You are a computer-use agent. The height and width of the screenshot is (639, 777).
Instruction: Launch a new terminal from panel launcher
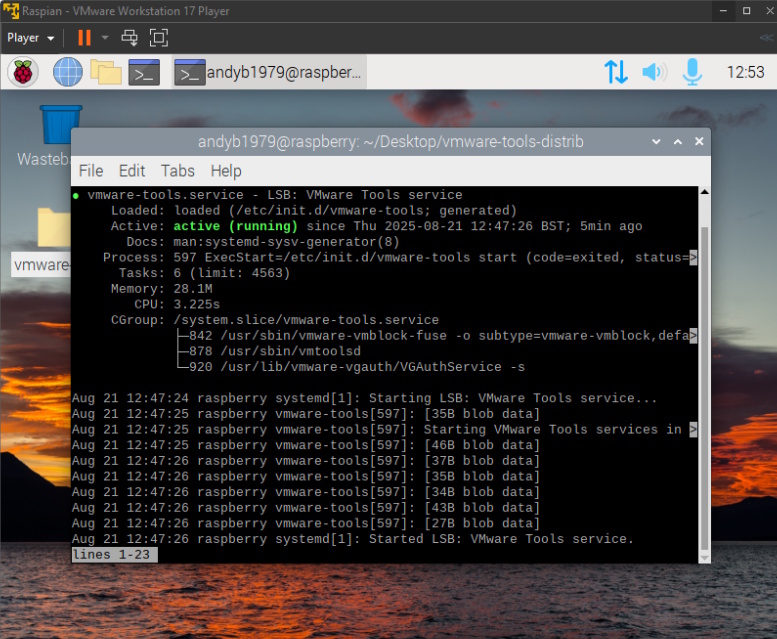144,72
